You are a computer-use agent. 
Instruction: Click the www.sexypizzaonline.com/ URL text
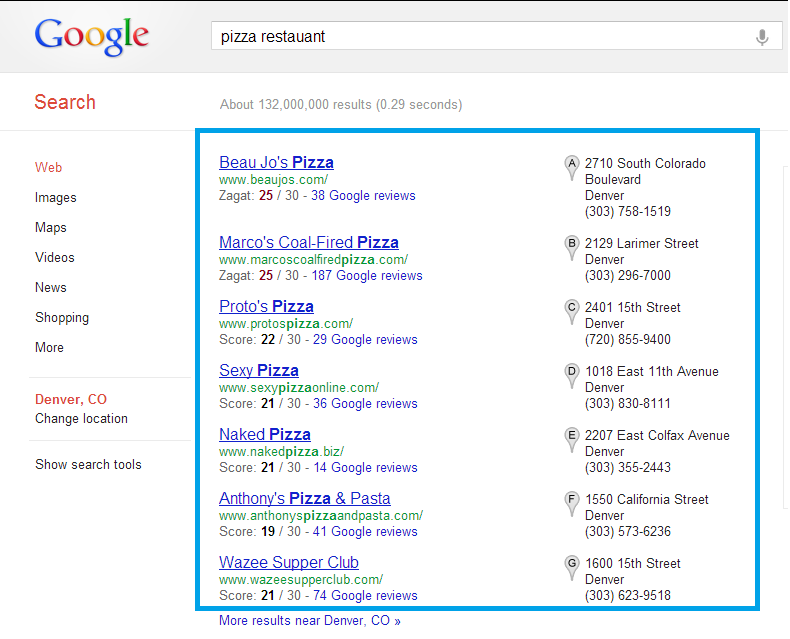pos(298,388)
